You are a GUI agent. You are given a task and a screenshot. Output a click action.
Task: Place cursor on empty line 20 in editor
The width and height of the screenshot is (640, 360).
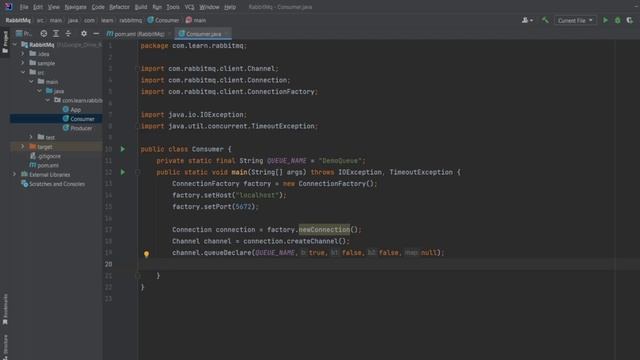[x=376, y=264]
